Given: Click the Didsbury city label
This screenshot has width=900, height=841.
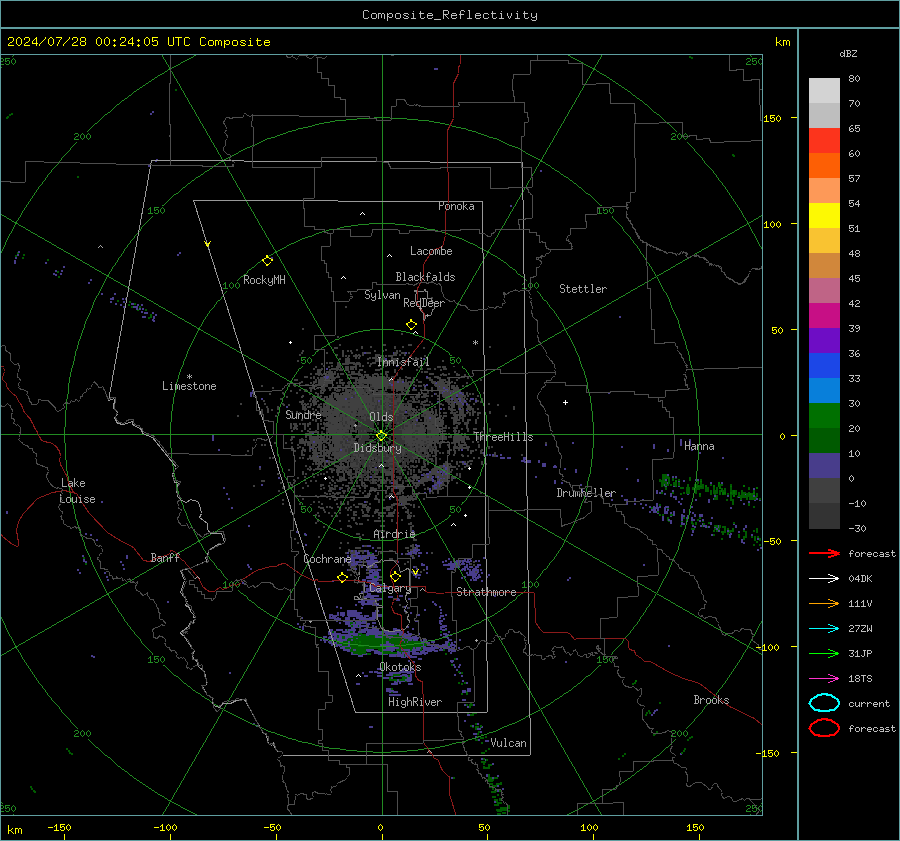Looking at the screenshot, I should (377, 448).
